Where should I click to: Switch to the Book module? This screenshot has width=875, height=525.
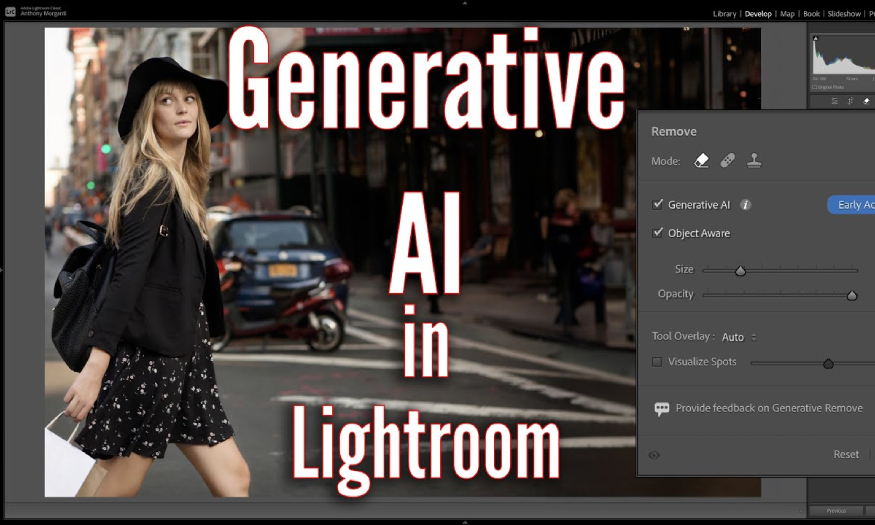811,14
